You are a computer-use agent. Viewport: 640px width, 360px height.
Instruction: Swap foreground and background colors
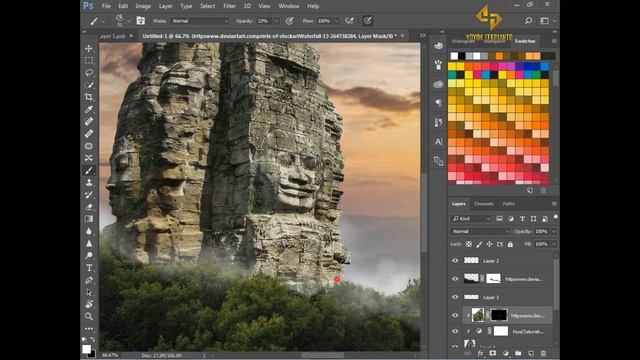93,339
